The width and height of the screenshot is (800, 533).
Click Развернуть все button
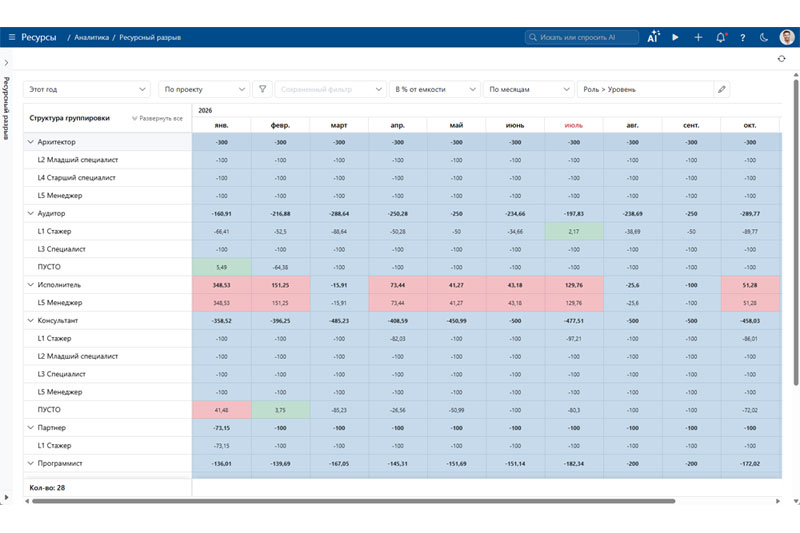(x=157, y=118)
